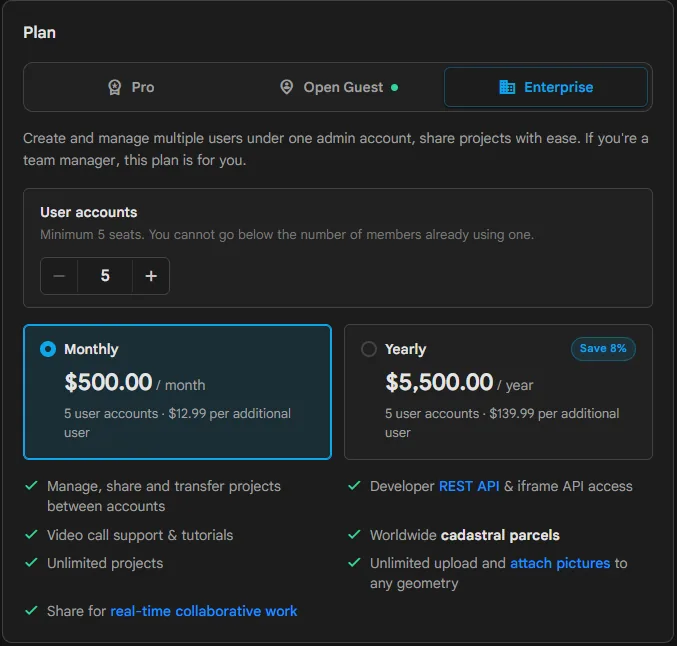Open real-time collaborative work link

[x=204, y=611]
